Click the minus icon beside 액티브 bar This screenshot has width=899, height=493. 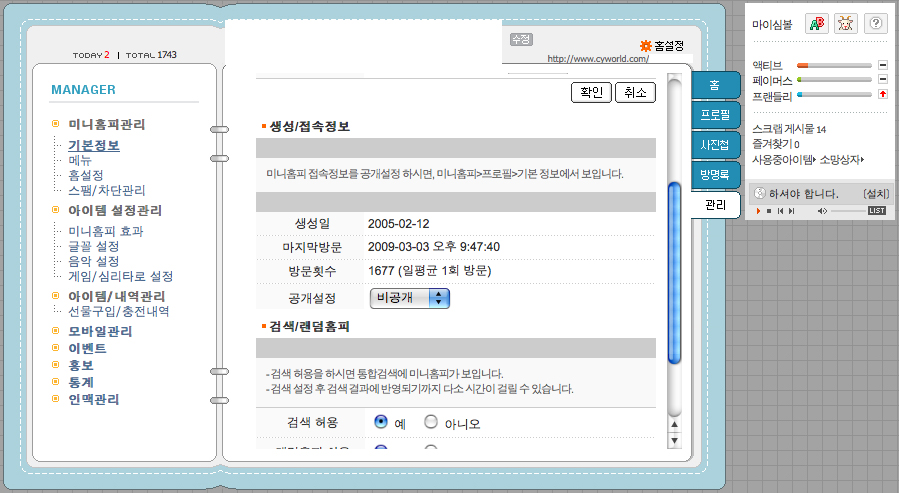[883, 65]
